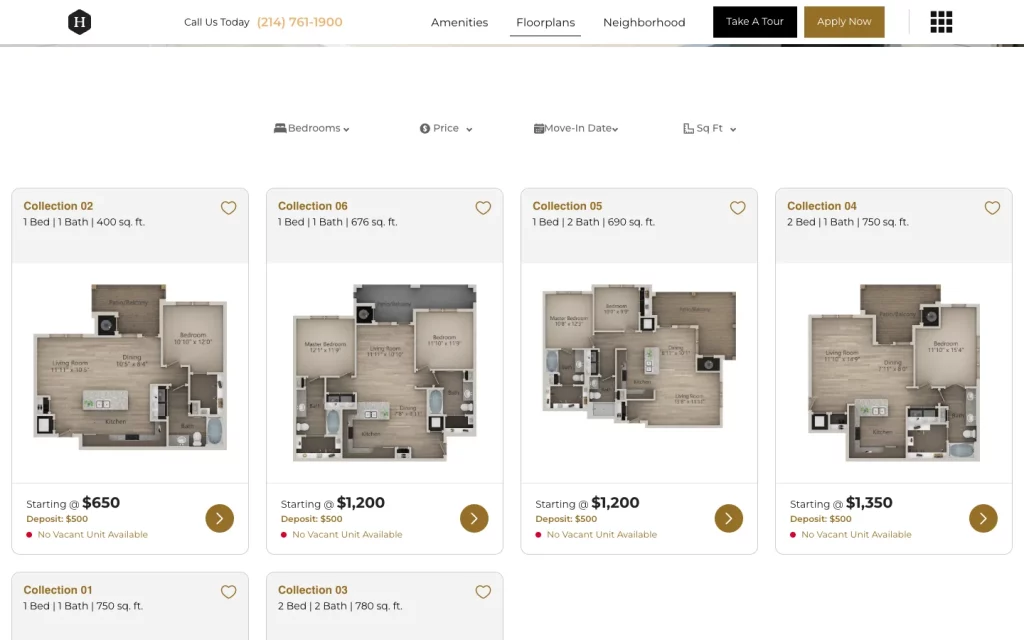Click '2 Bed | 1 Bath | 750 sq. ft.'
Viewport: 1024px width, 640px height.
848,222
